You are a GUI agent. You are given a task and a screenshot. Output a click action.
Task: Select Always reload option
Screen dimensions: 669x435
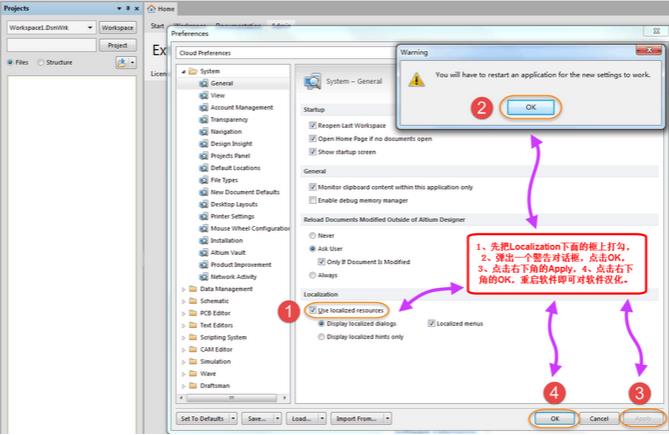click(x=312, y=276)
